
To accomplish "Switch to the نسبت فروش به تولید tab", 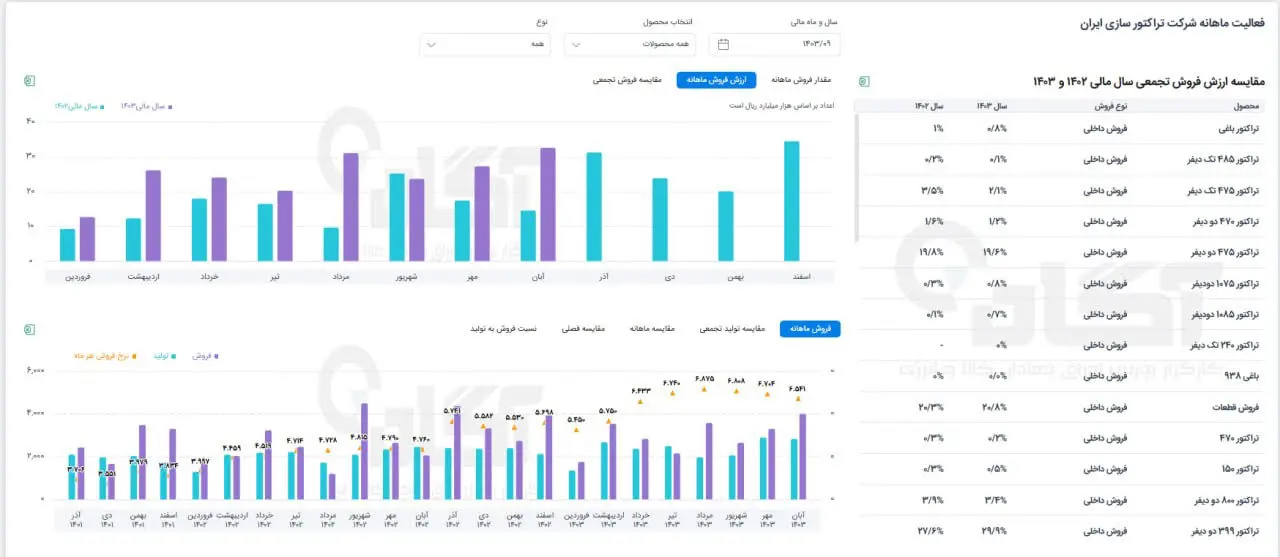I will (505, 328).
